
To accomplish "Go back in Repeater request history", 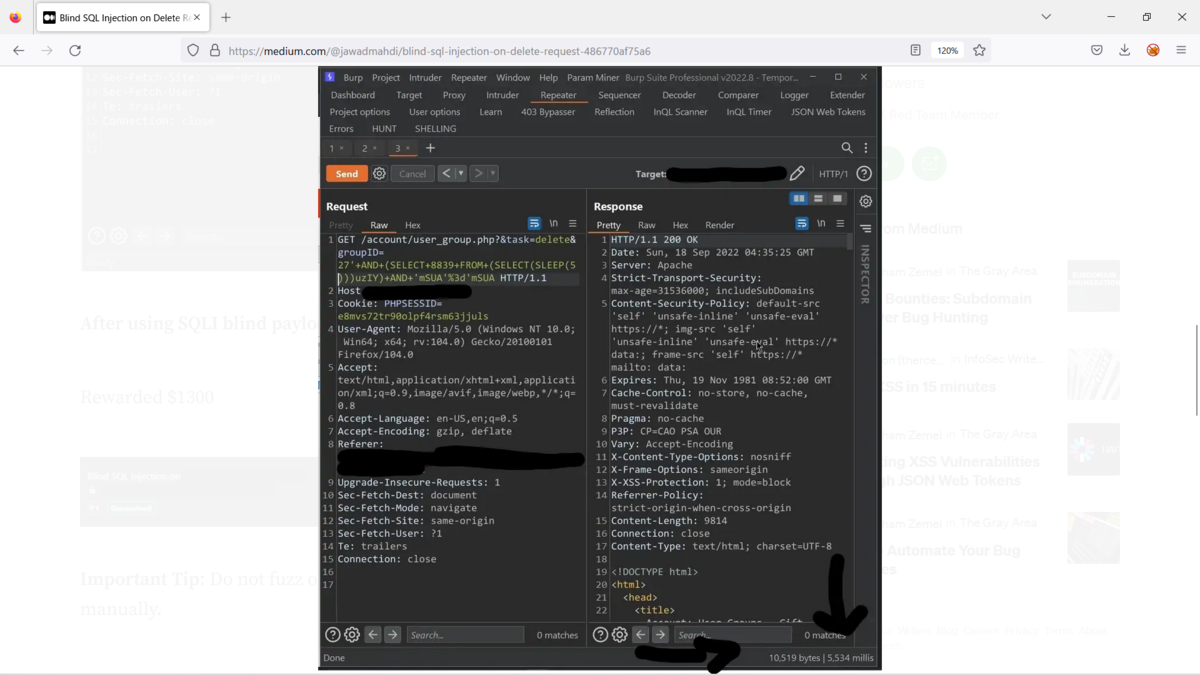I will pos(446,173).
